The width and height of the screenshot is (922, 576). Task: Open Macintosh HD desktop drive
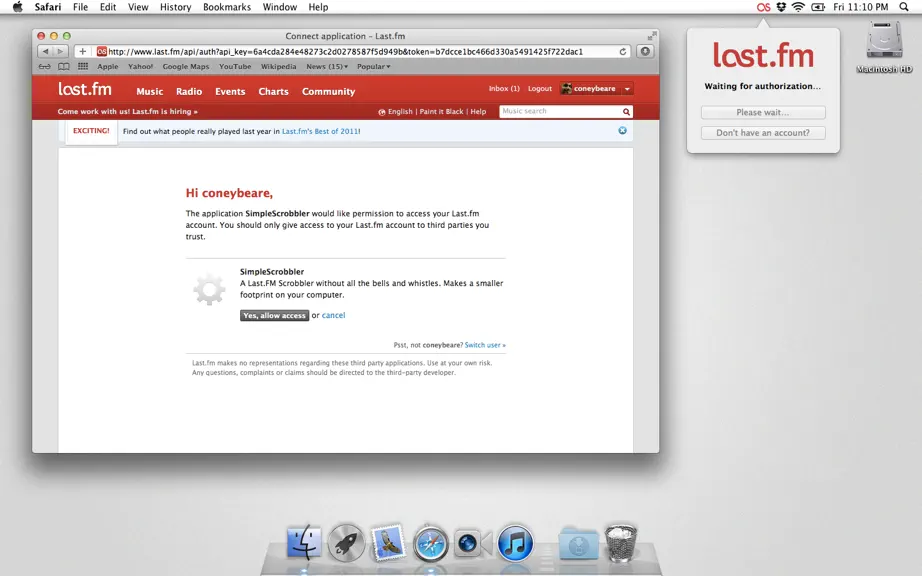pyautogui.click(x=884, y=48)
